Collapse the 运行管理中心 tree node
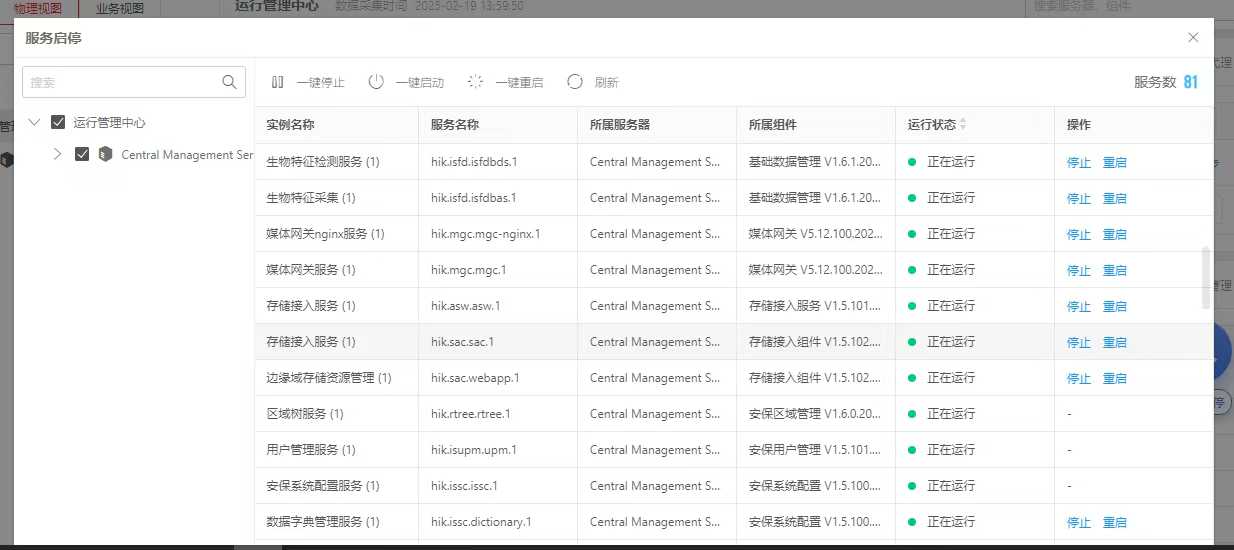This screenshot has height=550, width=1234. 35,122
